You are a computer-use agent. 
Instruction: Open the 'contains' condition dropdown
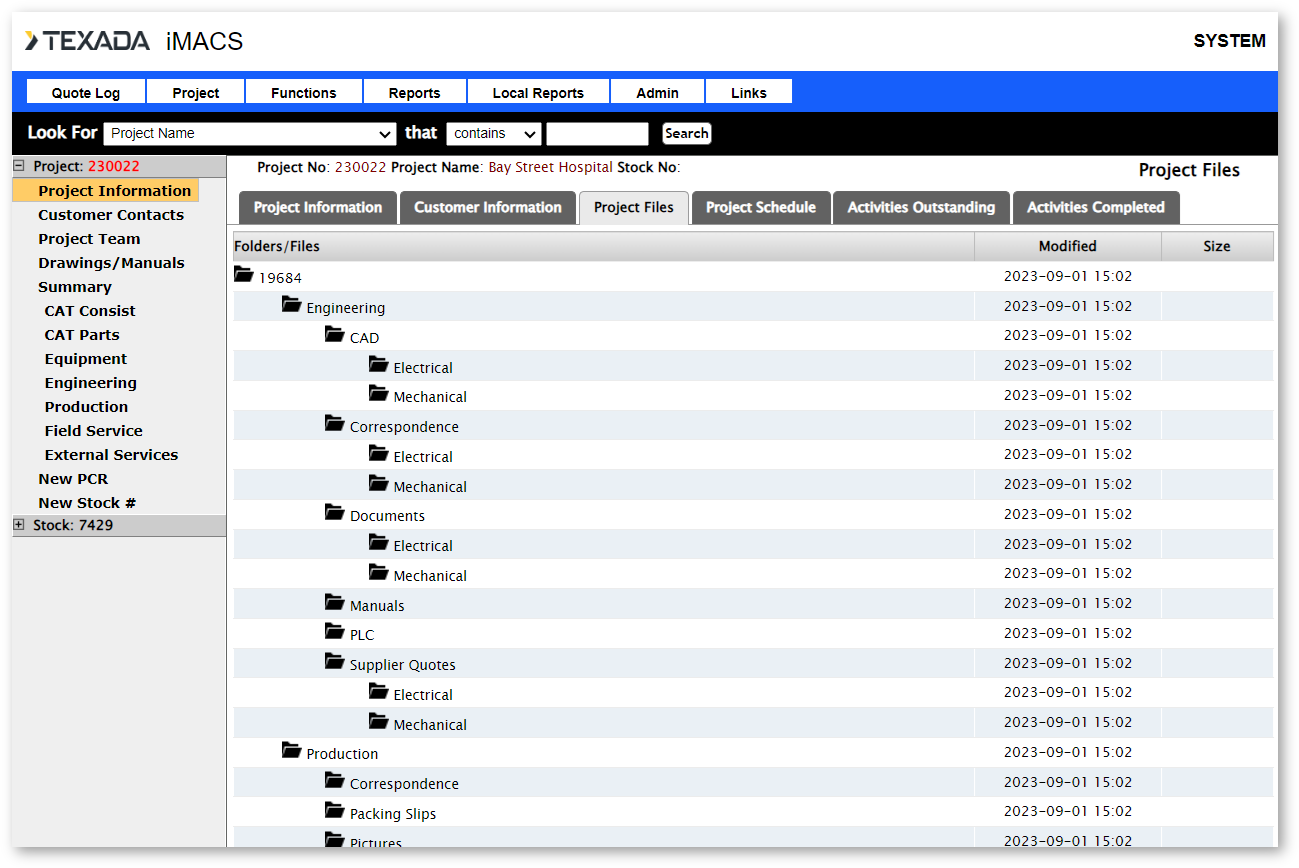click(x=493, y=134)
